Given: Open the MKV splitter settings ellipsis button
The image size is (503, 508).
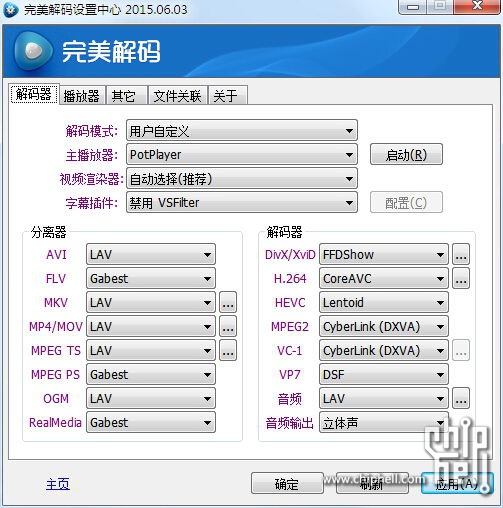Looking at the screenshot, I should pyautogui.click(x=228, y=302).
